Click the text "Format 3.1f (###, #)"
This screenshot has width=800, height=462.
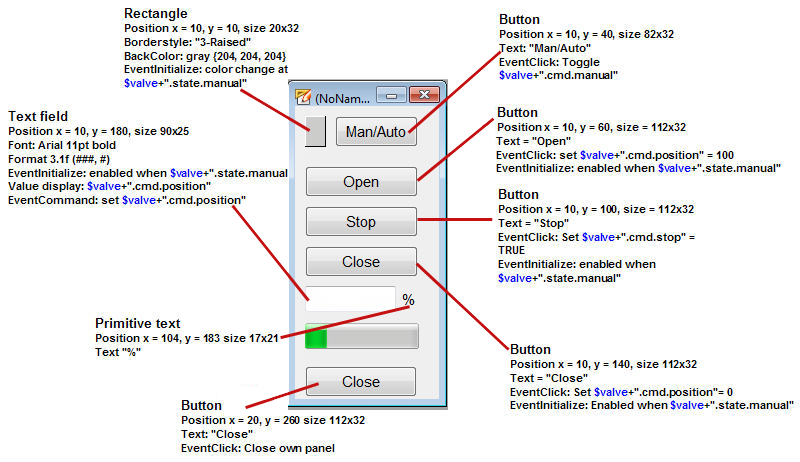(59, 159)
